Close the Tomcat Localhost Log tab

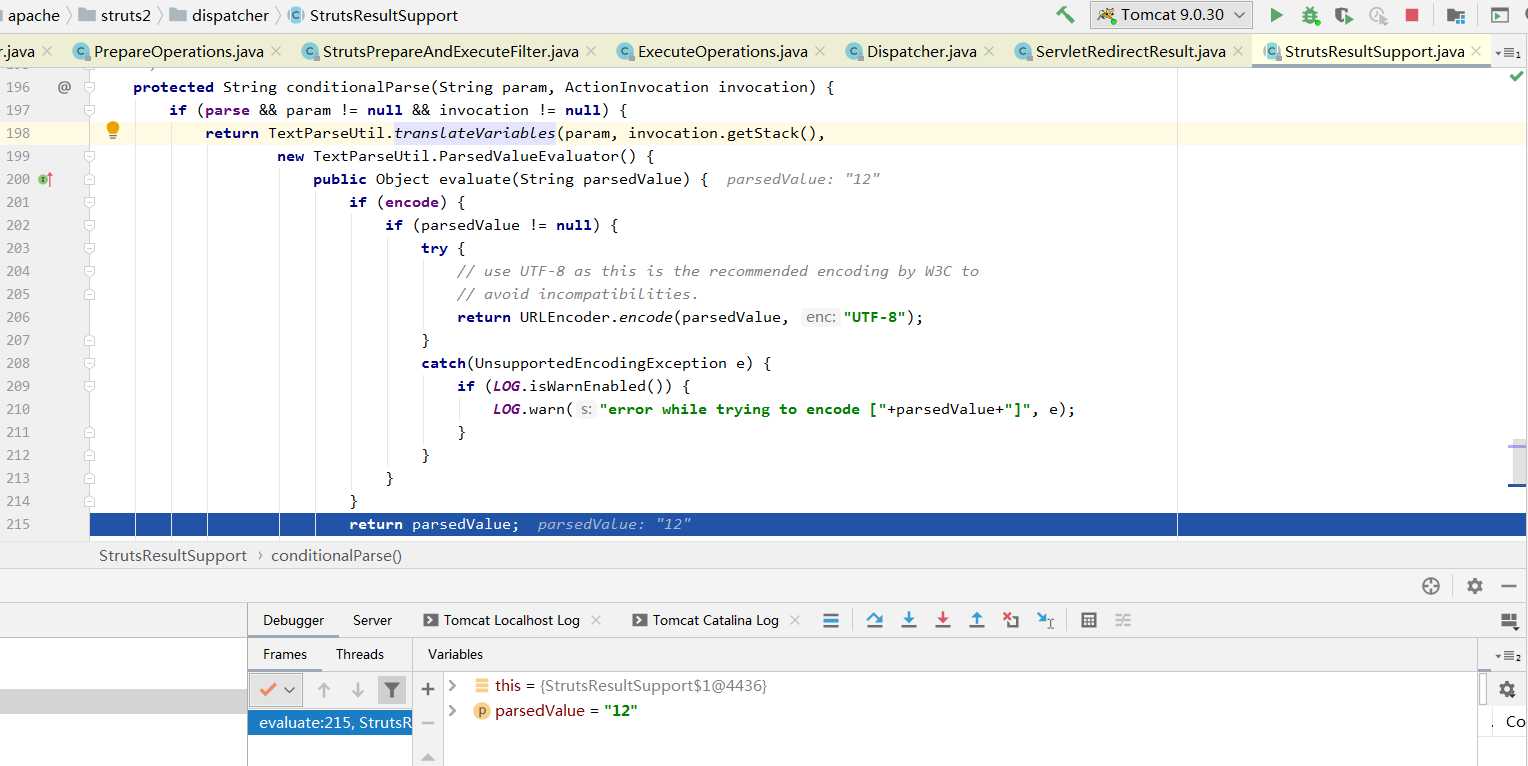[597, 620]
